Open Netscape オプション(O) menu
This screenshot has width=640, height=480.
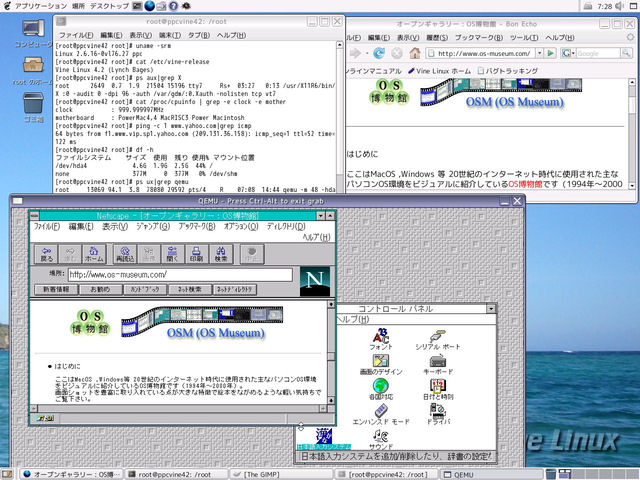(241, 227)
